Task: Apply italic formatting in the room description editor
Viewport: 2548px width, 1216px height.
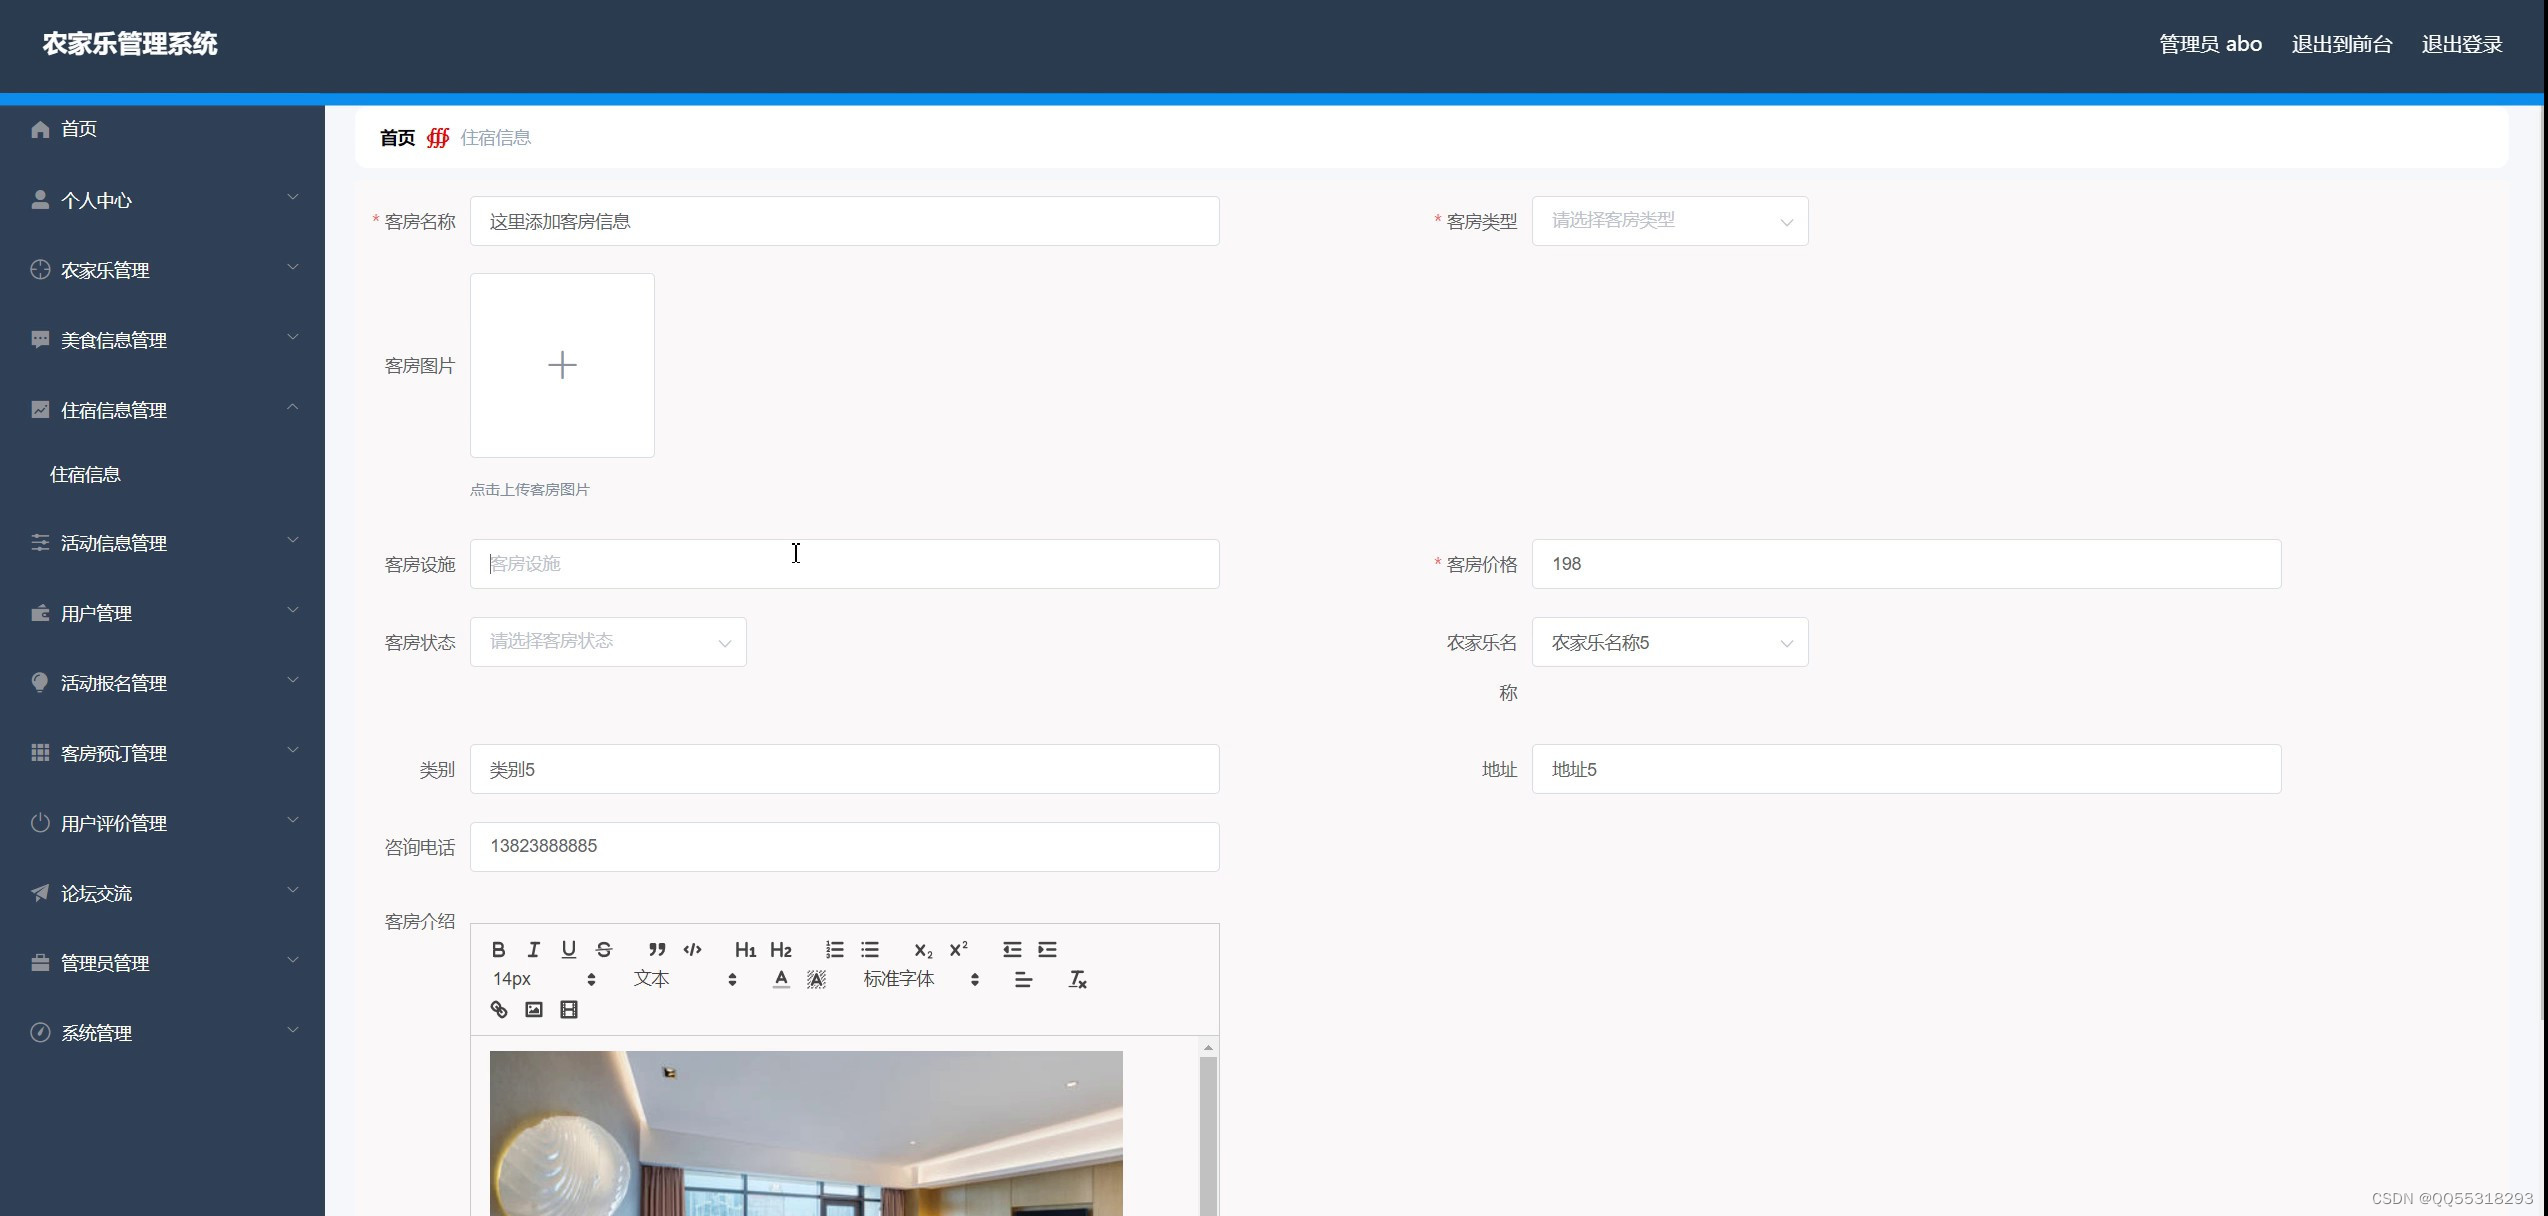Action: point(533,949)
